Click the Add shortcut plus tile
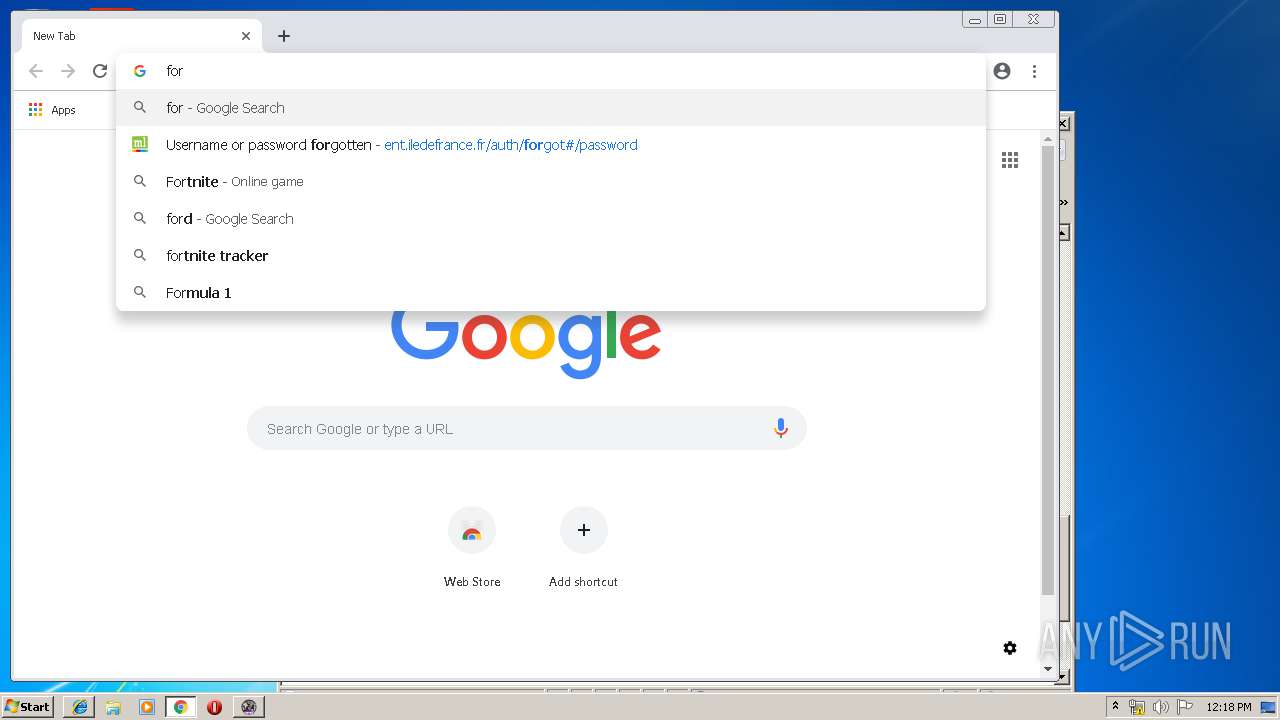Screen dimensions: 1280x720 point(584,530)
